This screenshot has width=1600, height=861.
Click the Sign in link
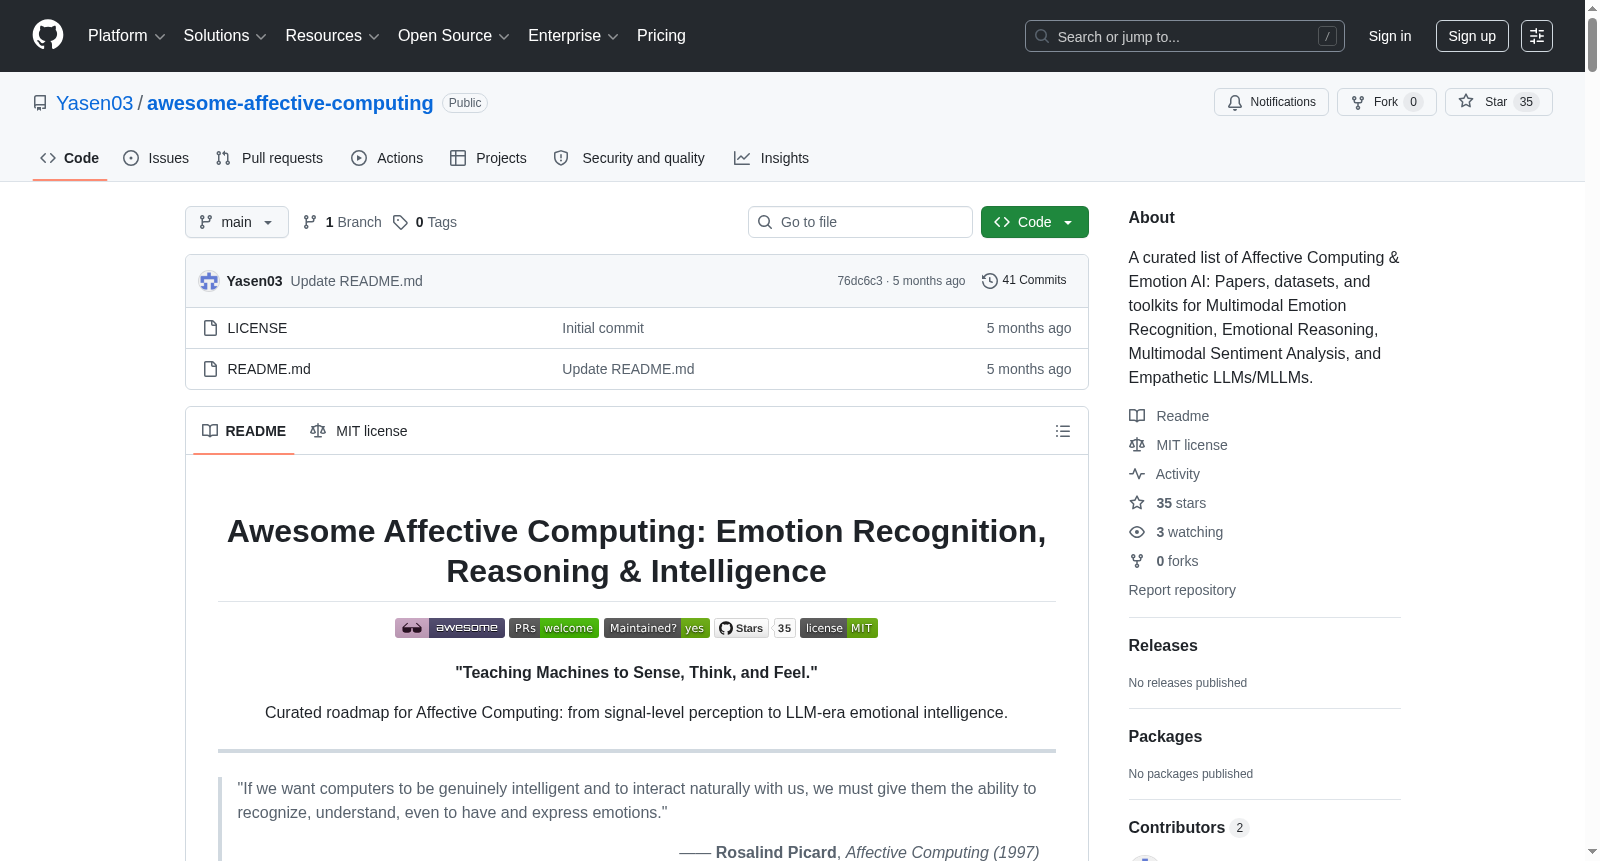click(x=1390, y=36)
